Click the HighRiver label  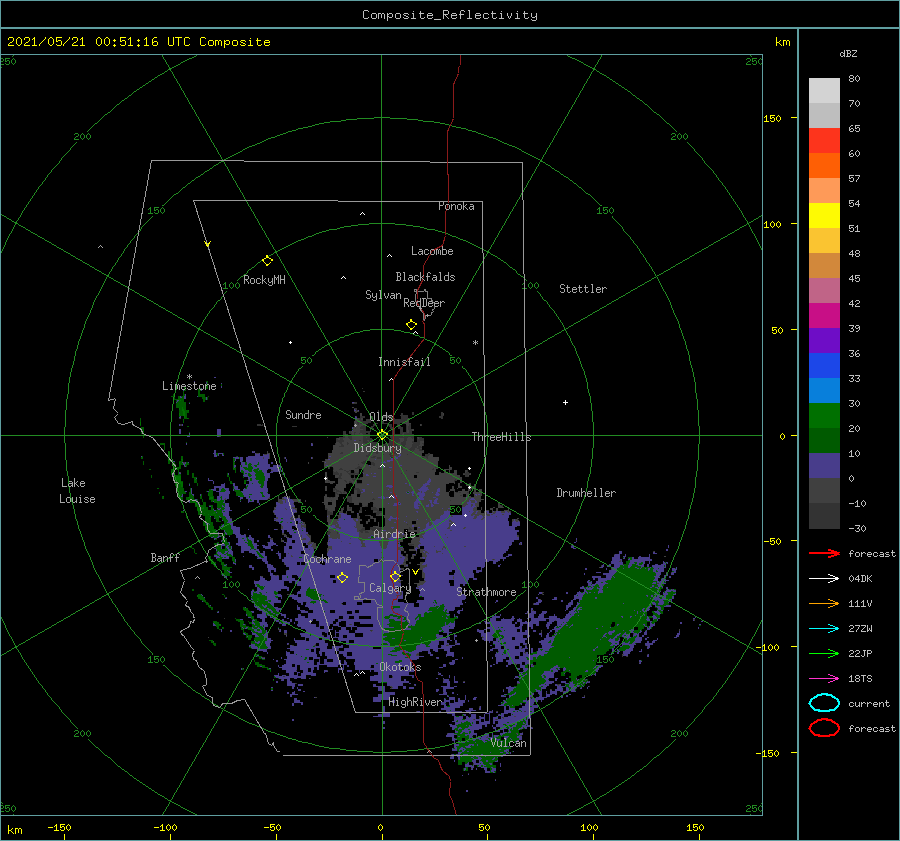point(415,702)
